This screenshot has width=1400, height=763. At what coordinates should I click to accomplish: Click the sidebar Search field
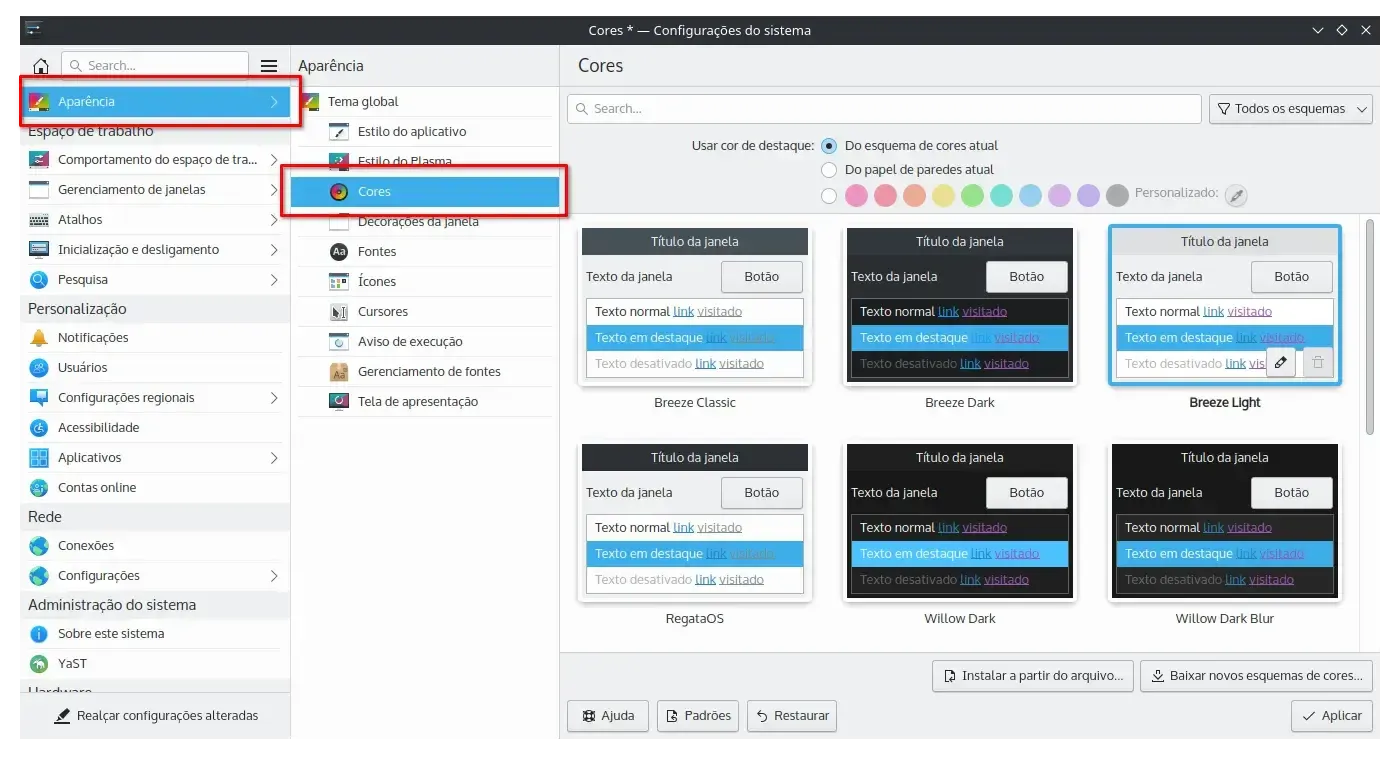(x=155, y=66)
